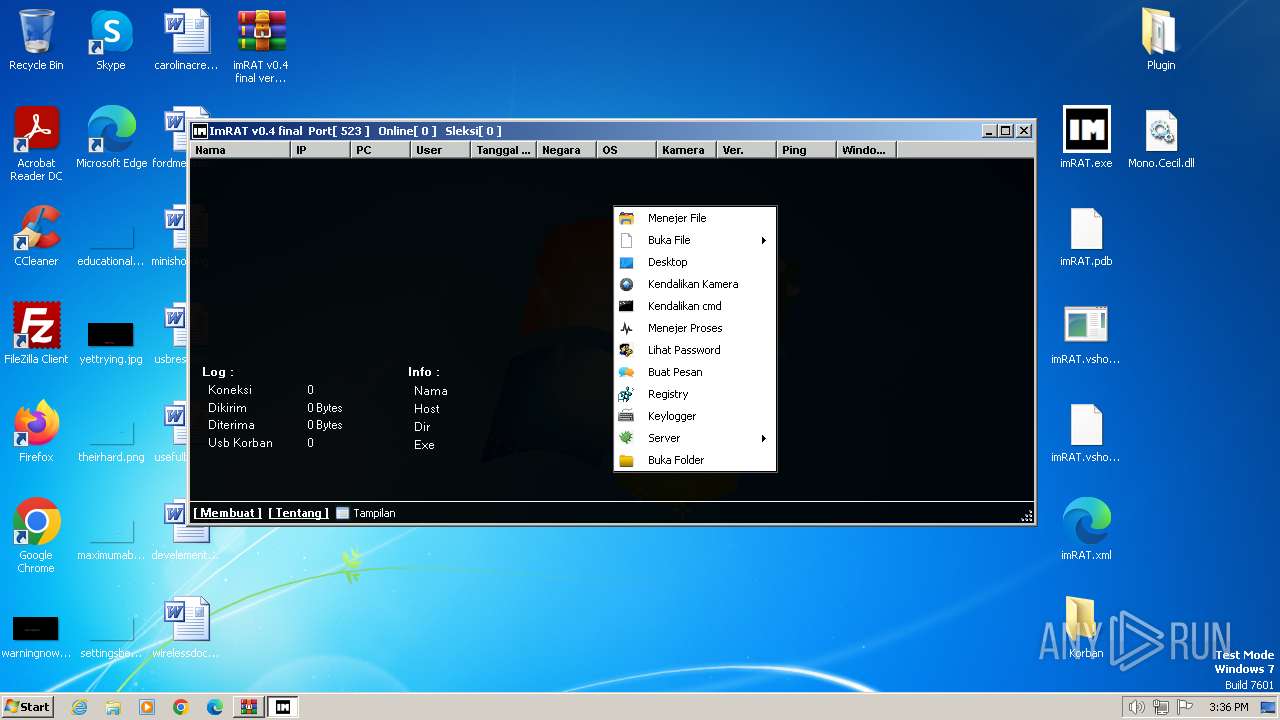
Task: Click the Dikirim log label
Action: (x=227, y=408)
